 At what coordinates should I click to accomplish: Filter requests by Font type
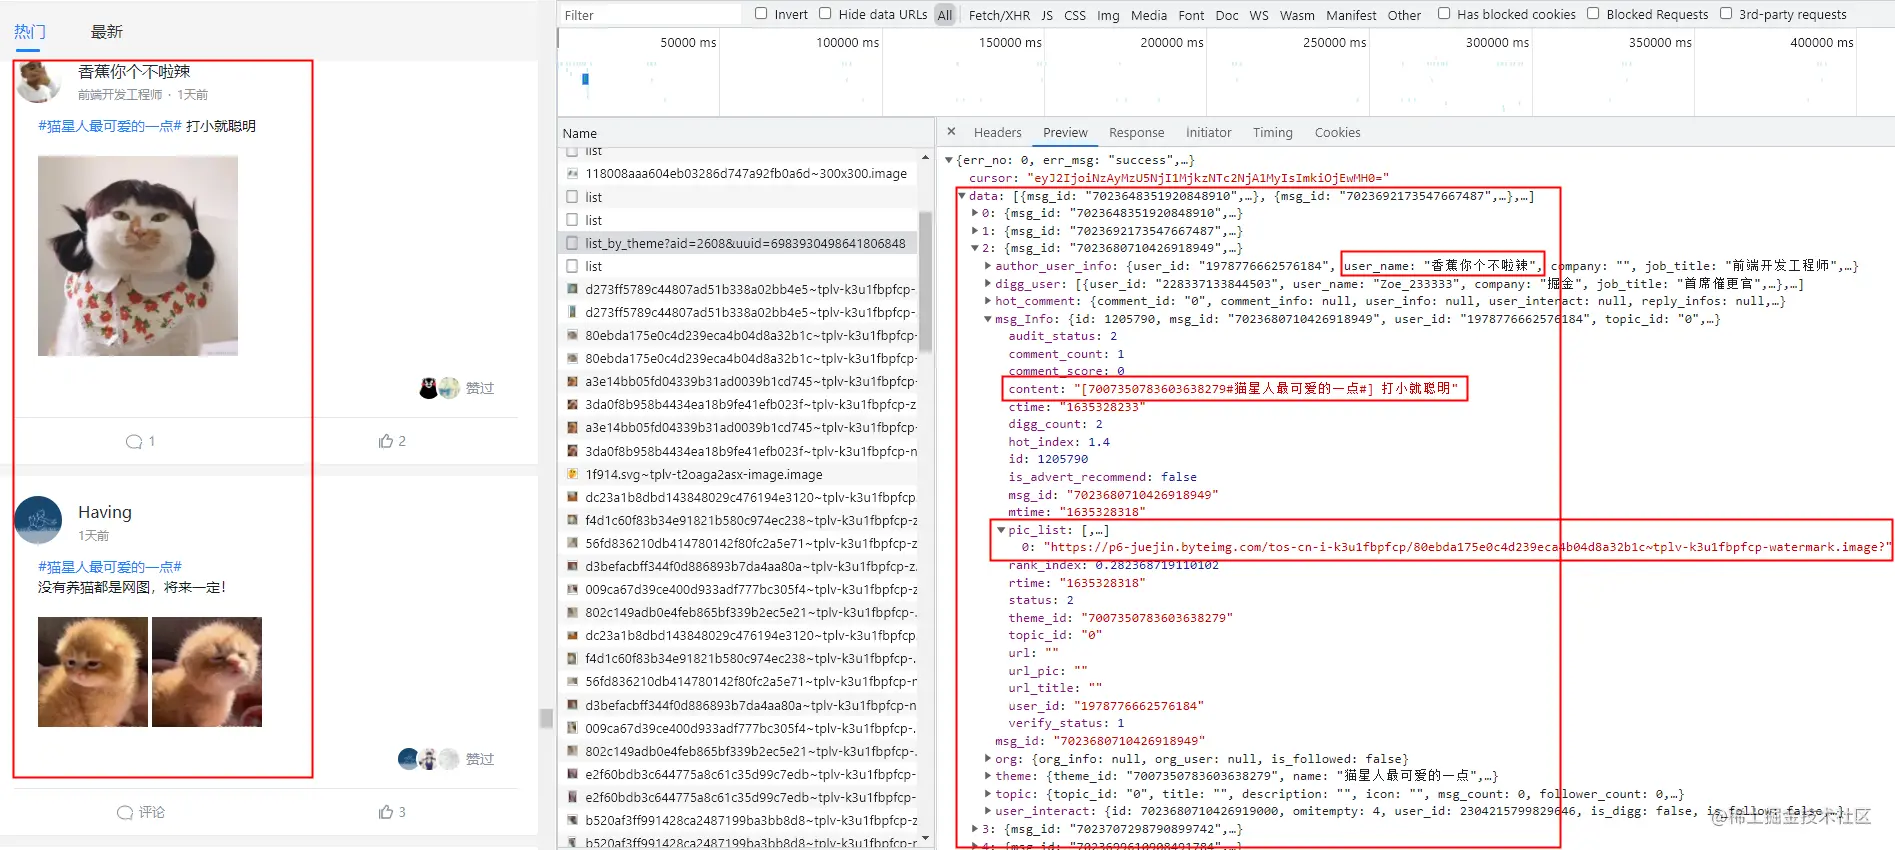[x=1191, y=15]
